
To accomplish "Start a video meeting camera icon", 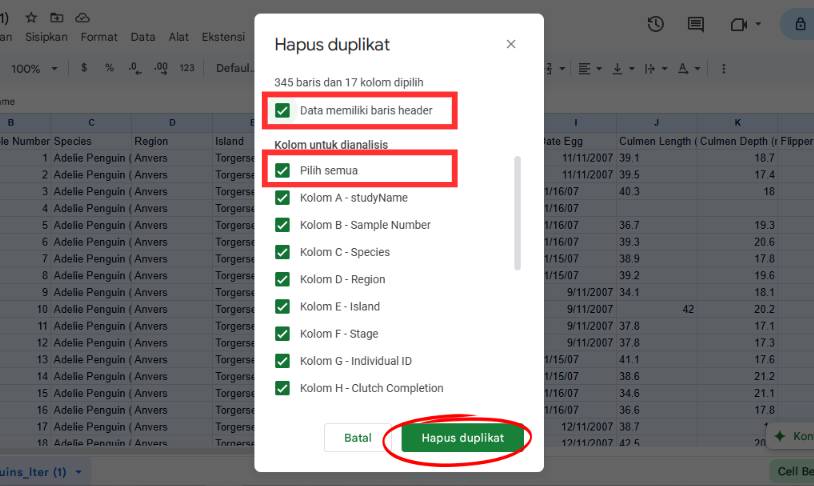I will 738,24.
